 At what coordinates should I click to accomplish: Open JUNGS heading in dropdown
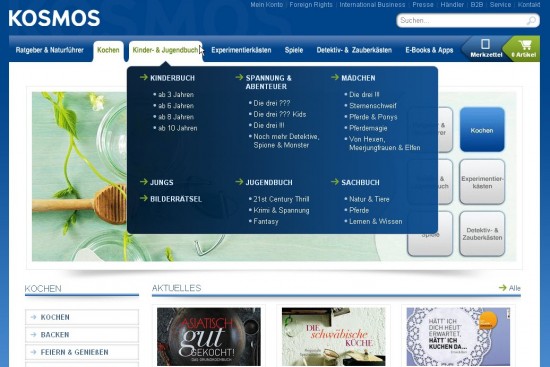click(161, 182)
